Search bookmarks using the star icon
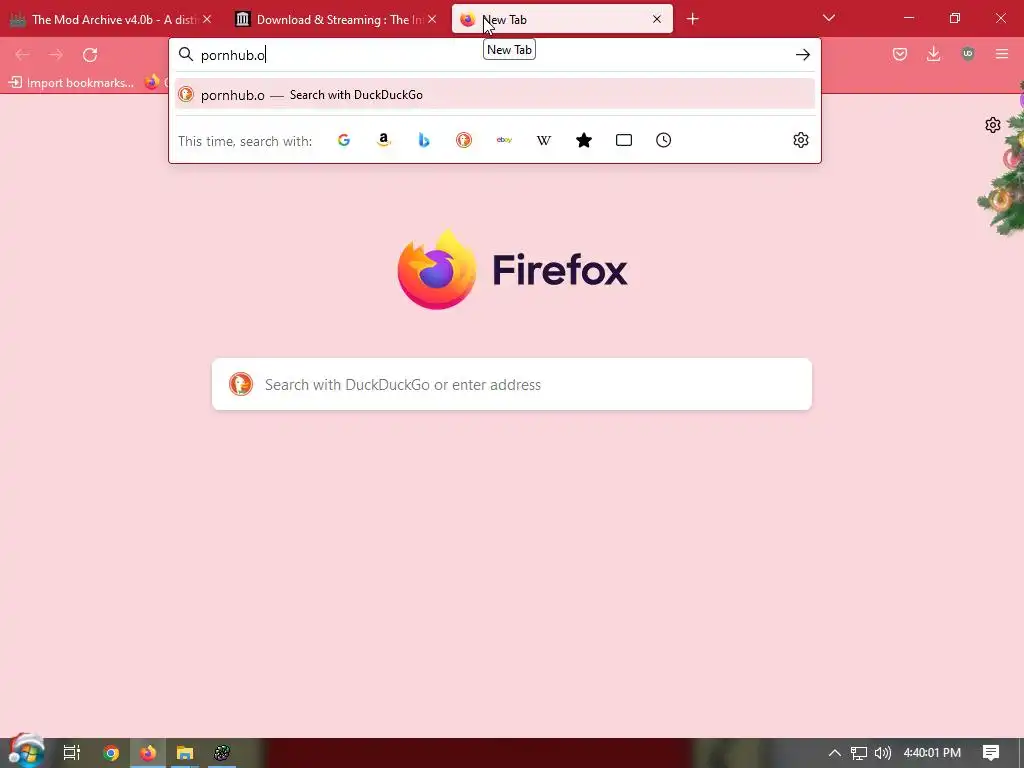1024x768 pixels. click(x=584, y=140)
